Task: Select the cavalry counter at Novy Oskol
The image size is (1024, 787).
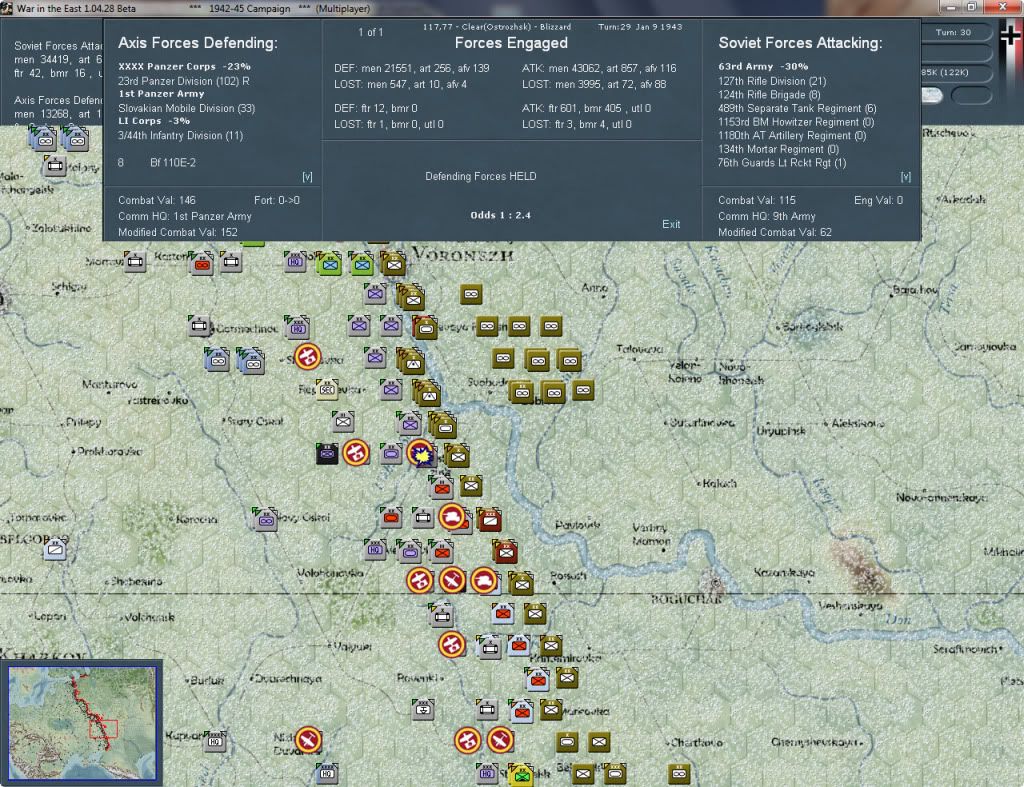Action: point(266,520)
